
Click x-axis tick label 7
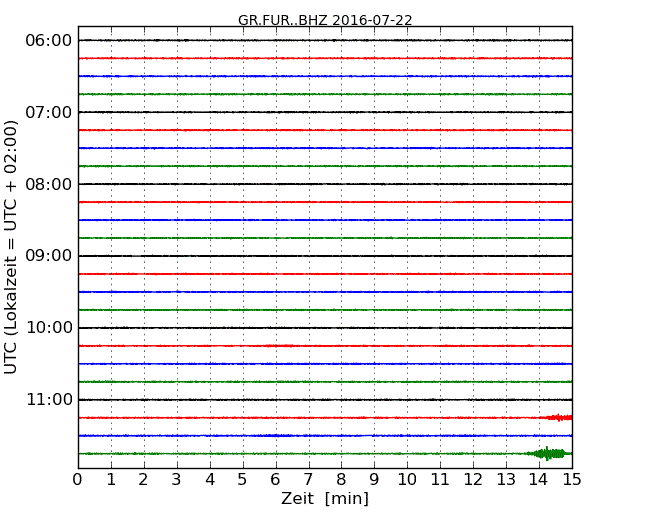coord(308,480)
